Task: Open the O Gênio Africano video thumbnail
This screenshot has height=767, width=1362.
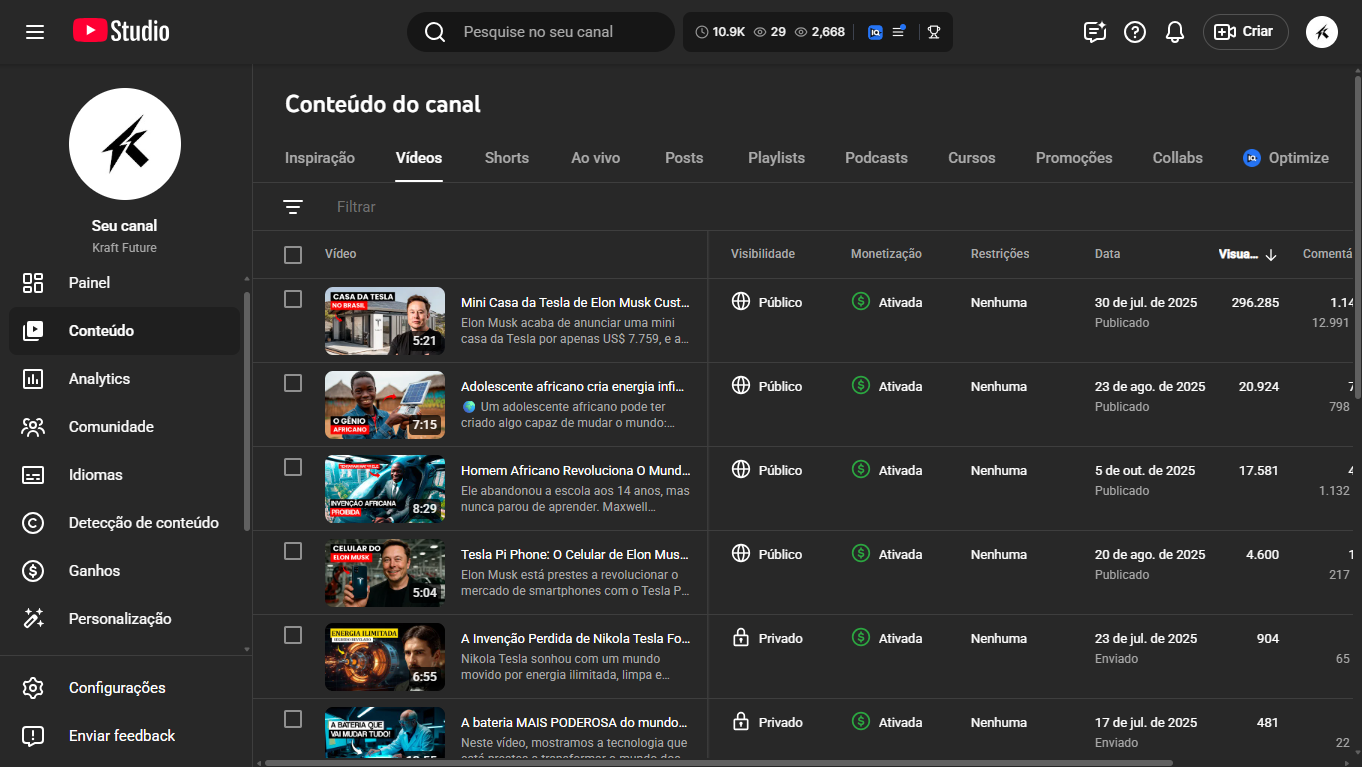Action: [x=385, y=405]
